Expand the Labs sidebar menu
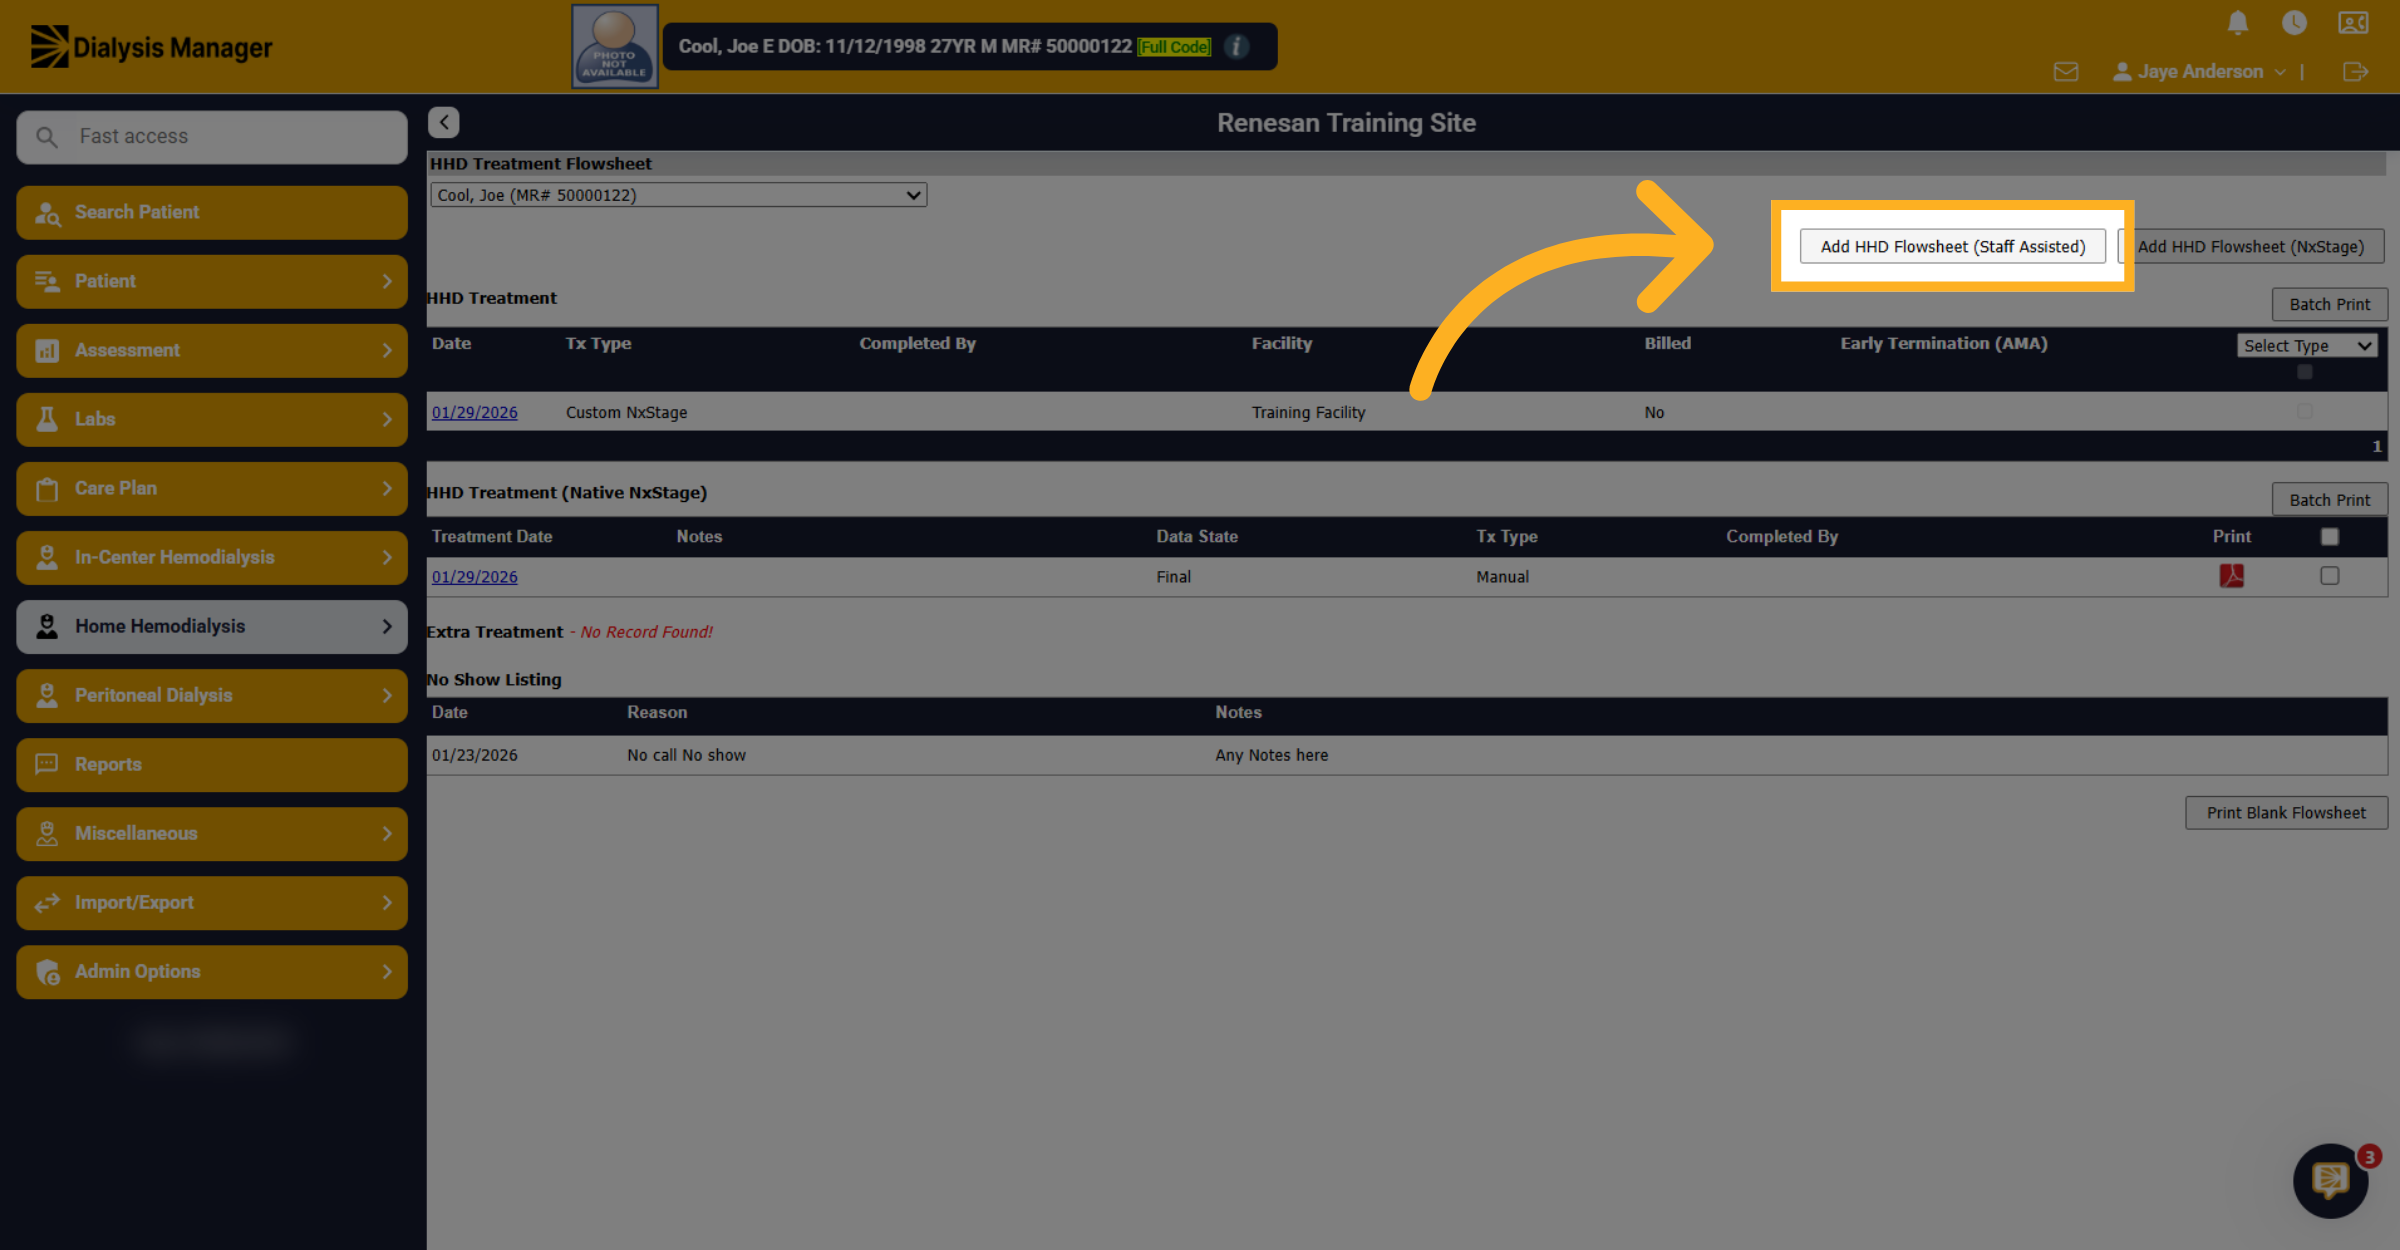The image size is (2400, 1250). coord(212,419)
